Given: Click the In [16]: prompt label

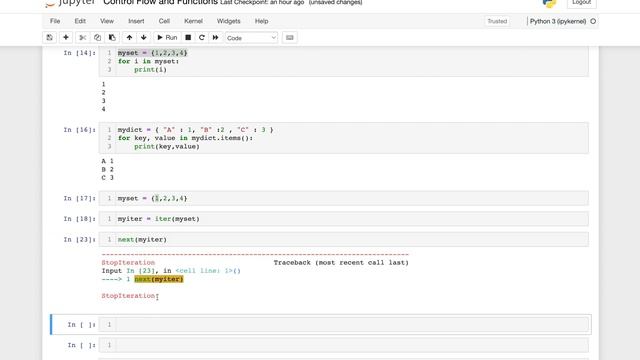Looking at the screenshot, I should 80,130.
